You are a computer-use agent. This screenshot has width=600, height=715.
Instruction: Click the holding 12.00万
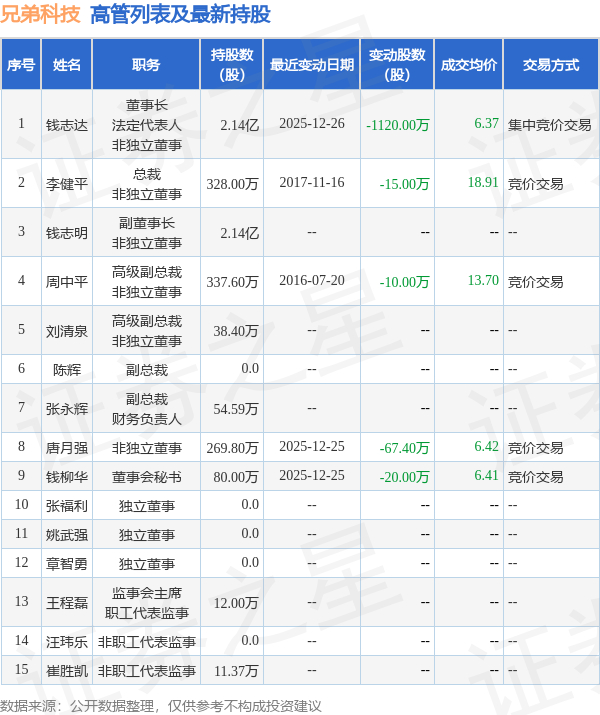pos(236,603)
